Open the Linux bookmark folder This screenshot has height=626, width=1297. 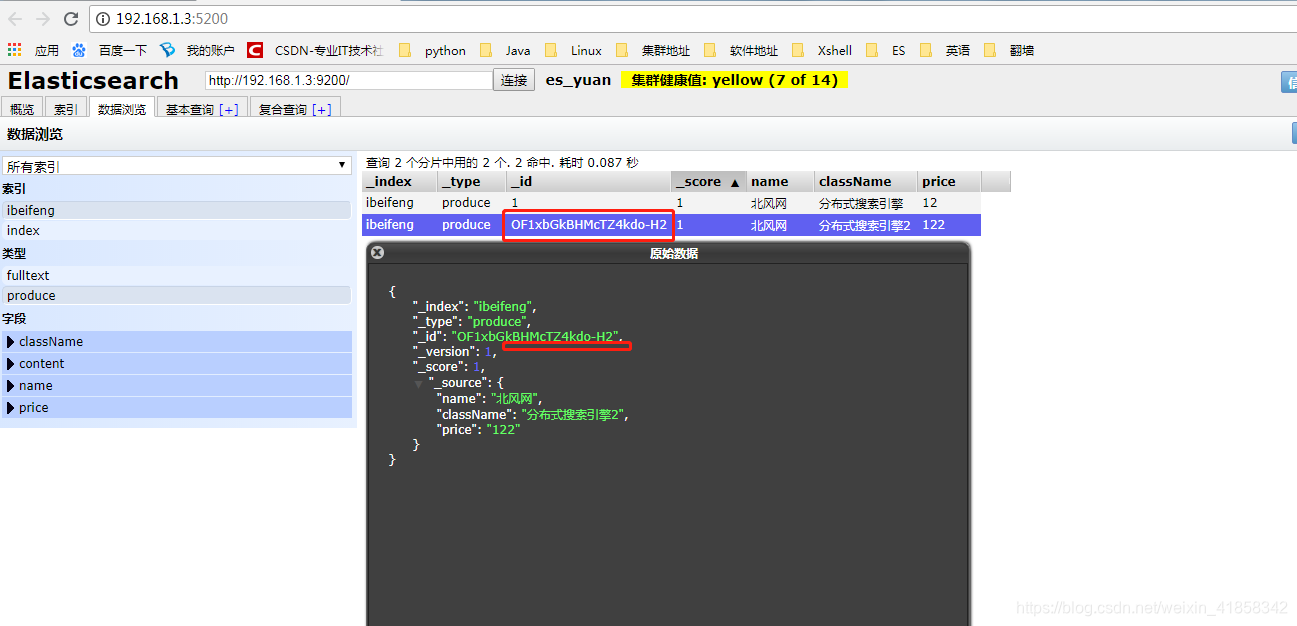[574, 50]
